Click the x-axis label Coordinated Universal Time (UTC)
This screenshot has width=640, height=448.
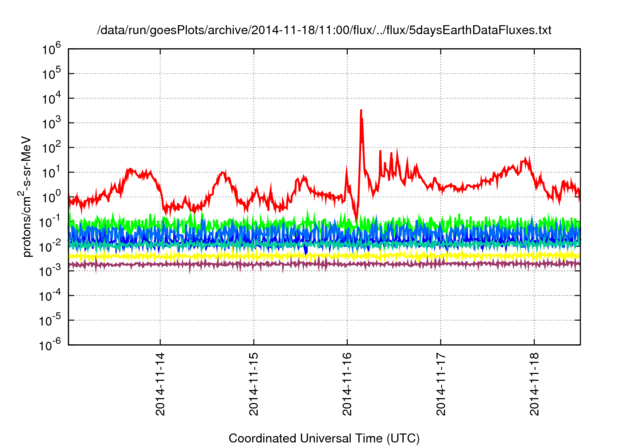[324, 438]
